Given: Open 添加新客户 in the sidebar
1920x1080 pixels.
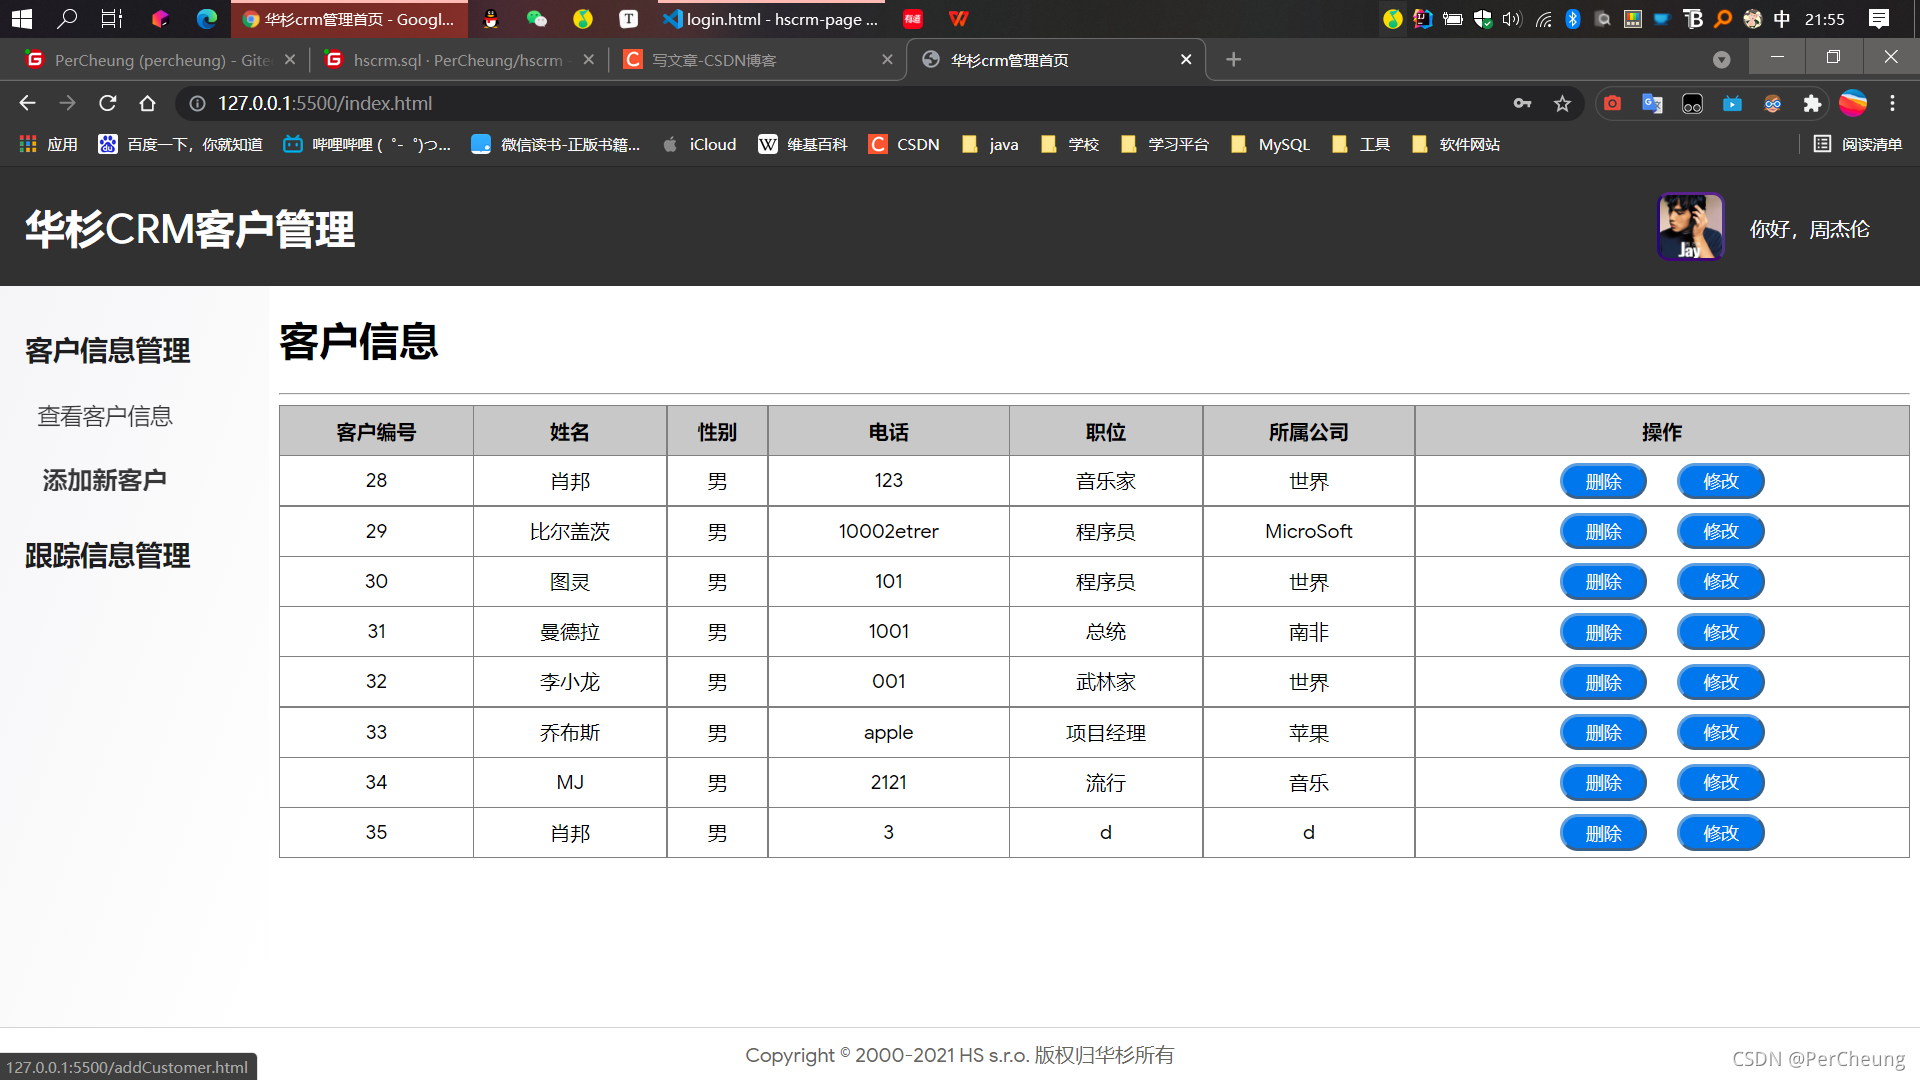Looking at the screenshot, I should (104, 480).
